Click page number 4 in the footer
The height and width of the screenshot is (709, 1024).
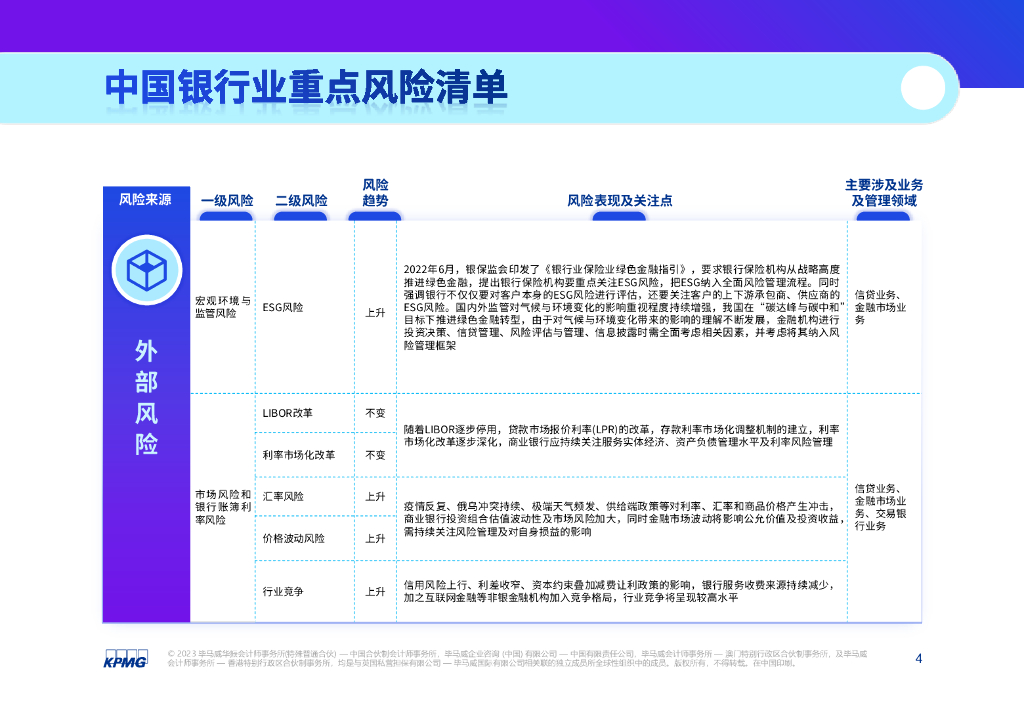[919, 657]
